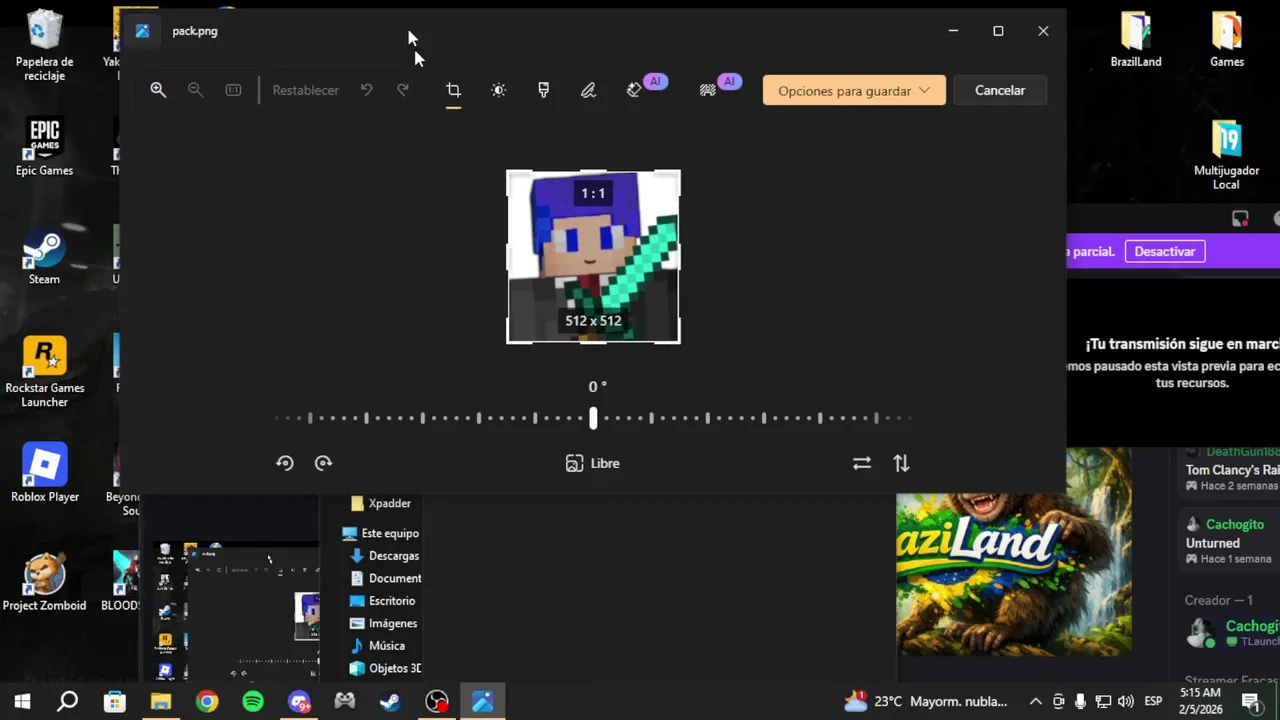
Task: Zoom out of the image
Action: coord(196,90)
